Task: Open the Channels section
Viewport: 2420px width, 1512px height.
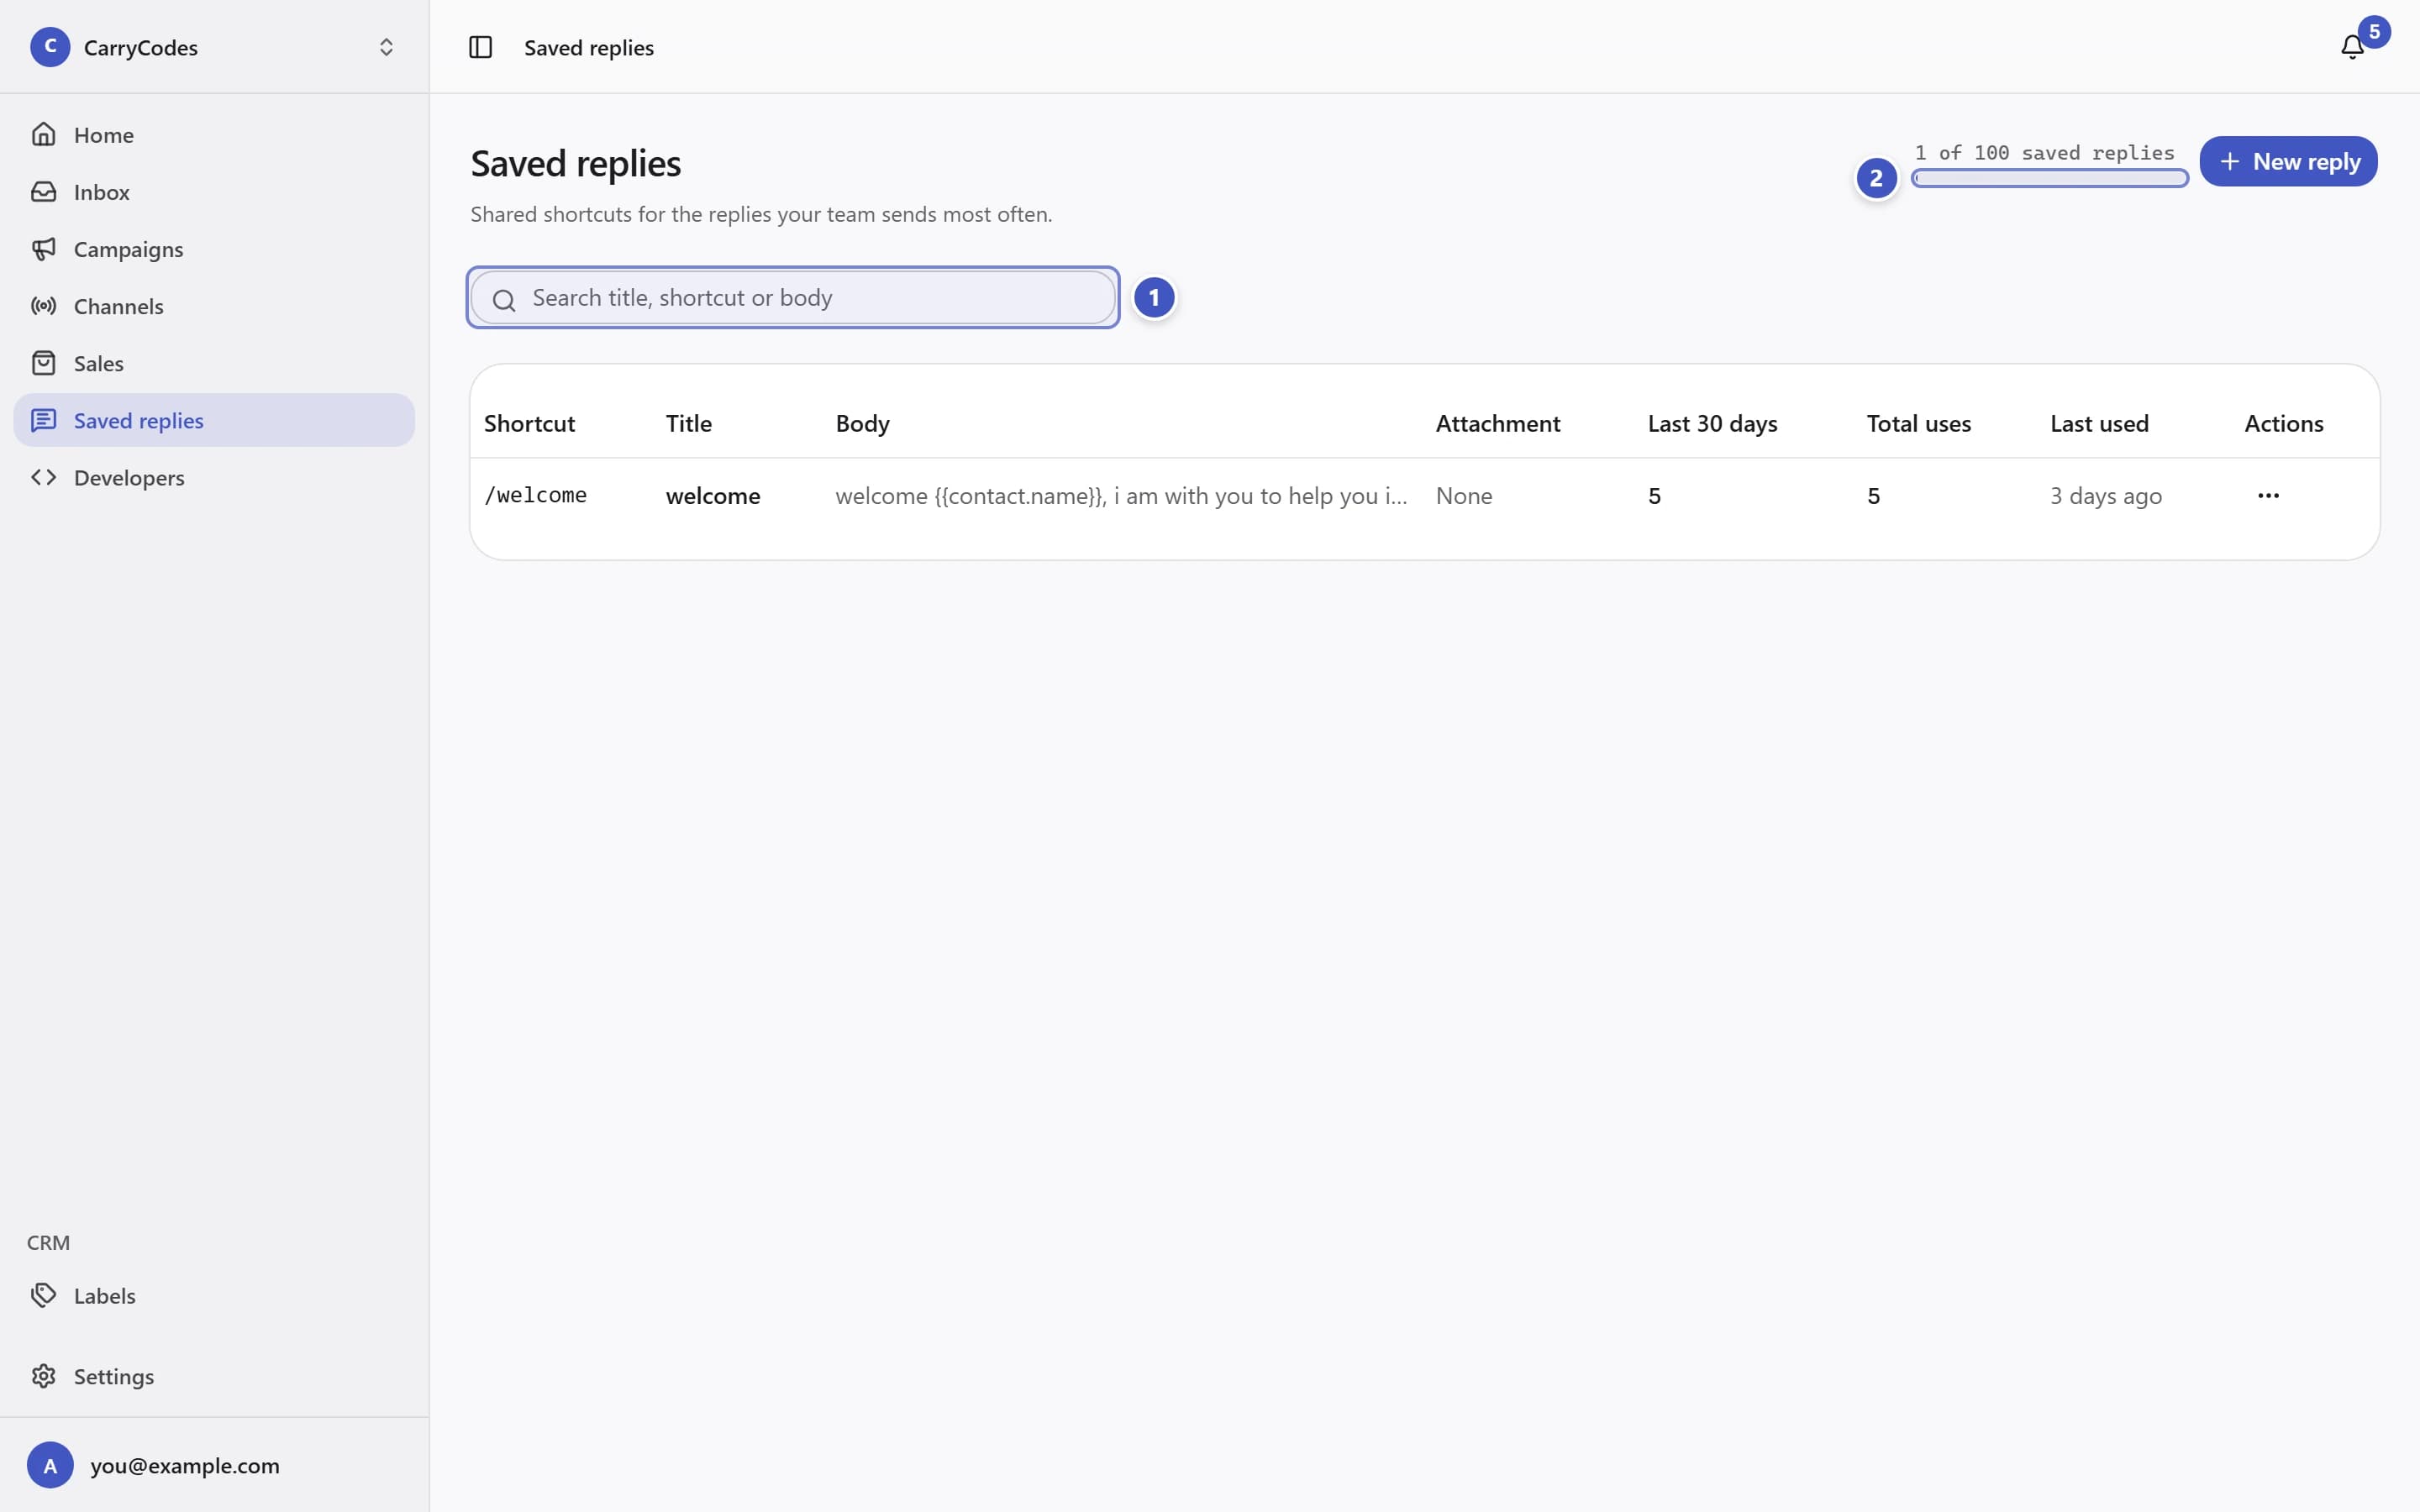Action: 214,305
